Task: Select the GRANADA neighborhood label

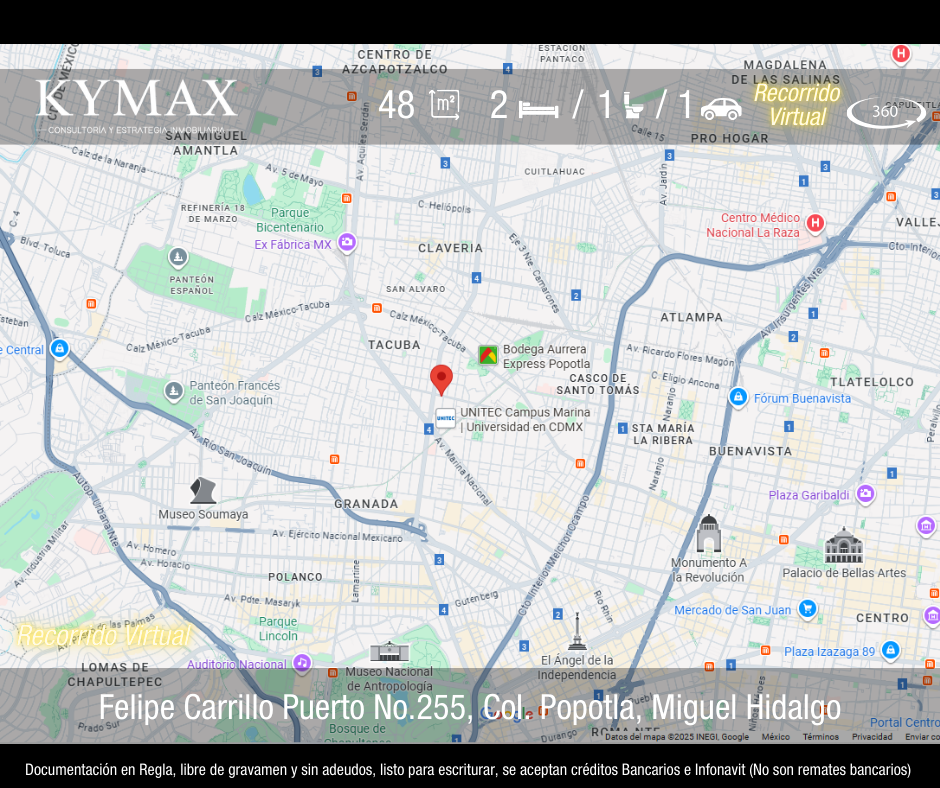Action: click(366, 504)
